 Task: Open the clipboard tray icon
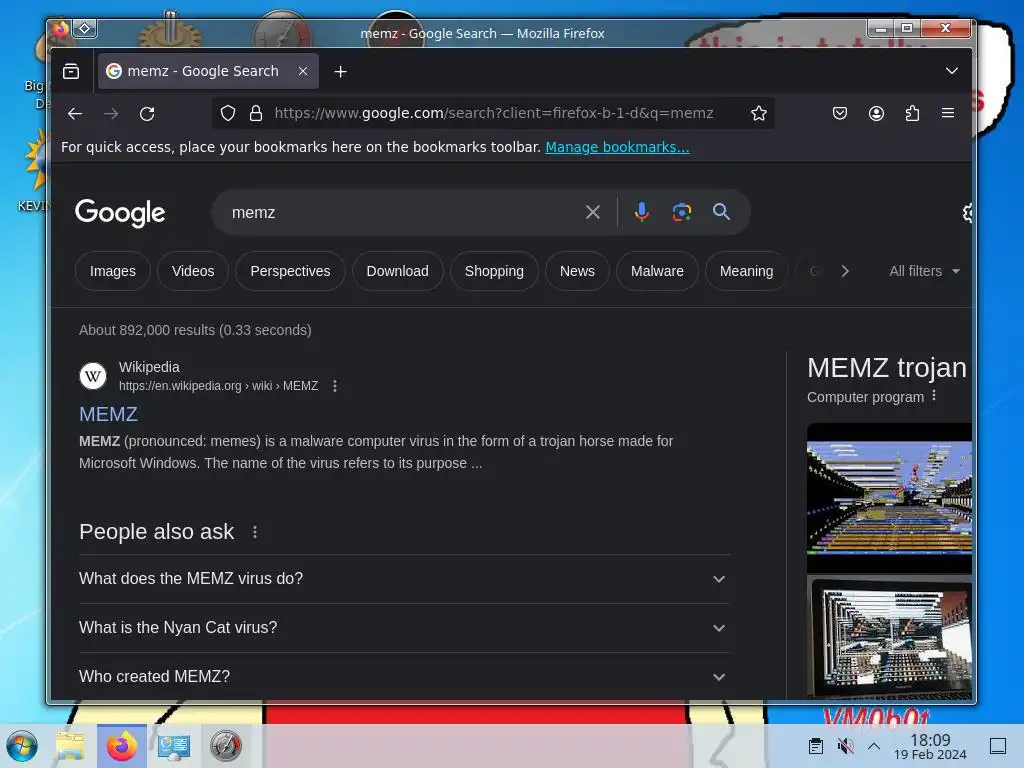point(816,746)
